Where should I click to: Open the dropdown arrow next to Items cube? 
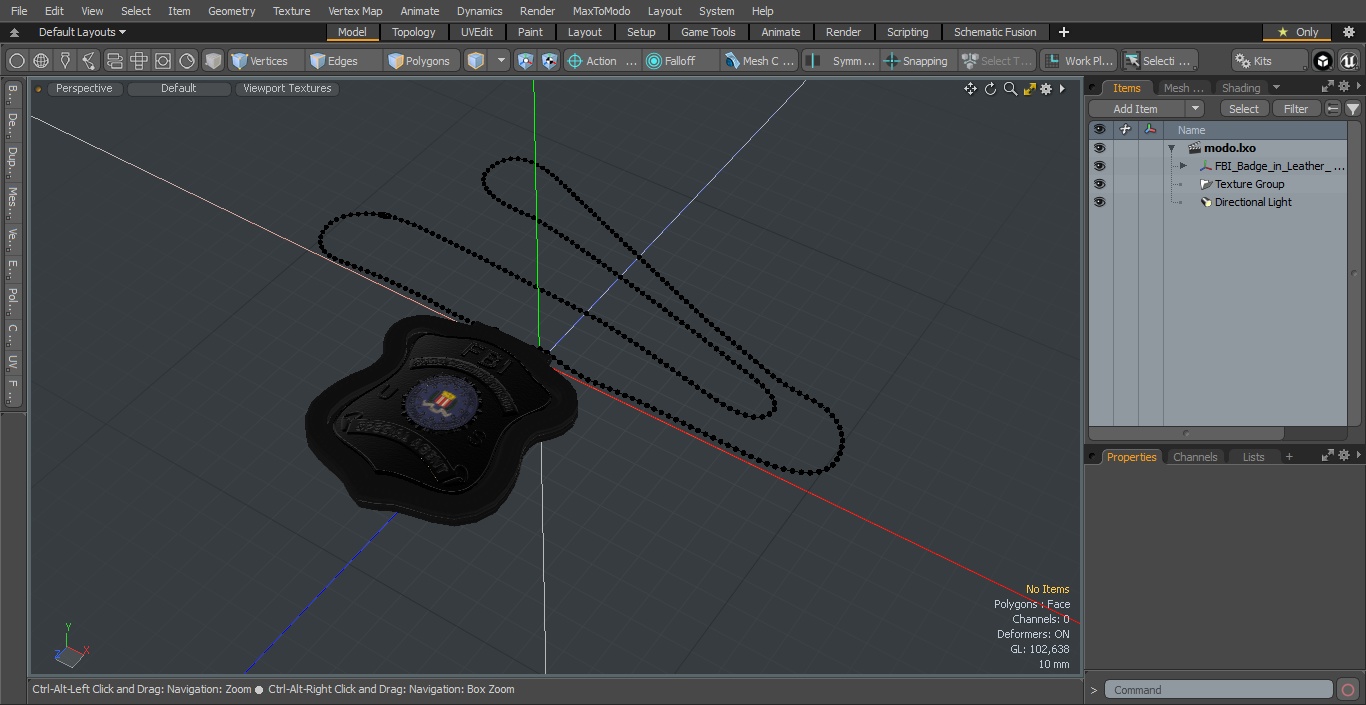pos(501,61)
